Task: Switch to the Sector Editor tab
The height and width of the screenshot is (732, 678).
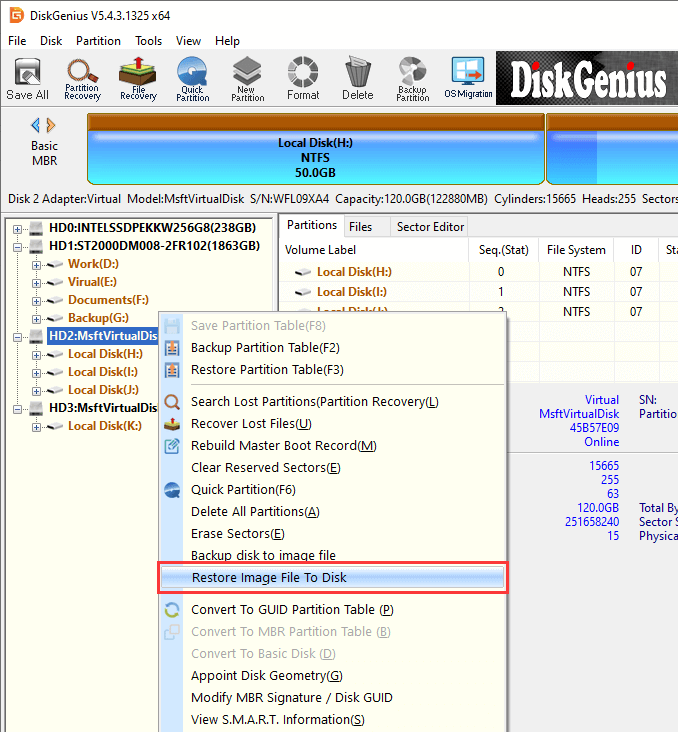Action: (x=430, y=227)
